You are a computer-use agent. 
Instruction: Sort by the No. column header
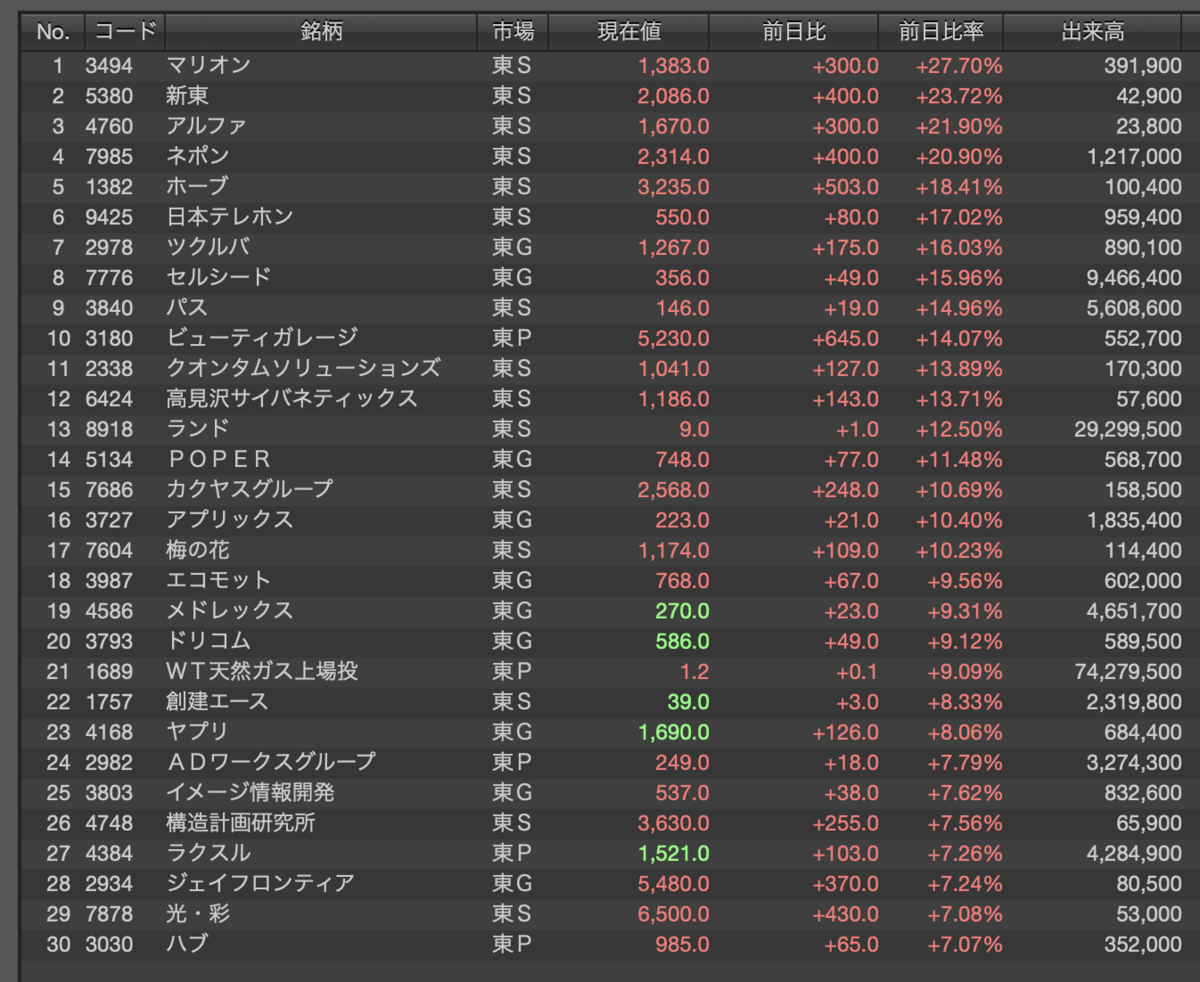coord(52,32)
